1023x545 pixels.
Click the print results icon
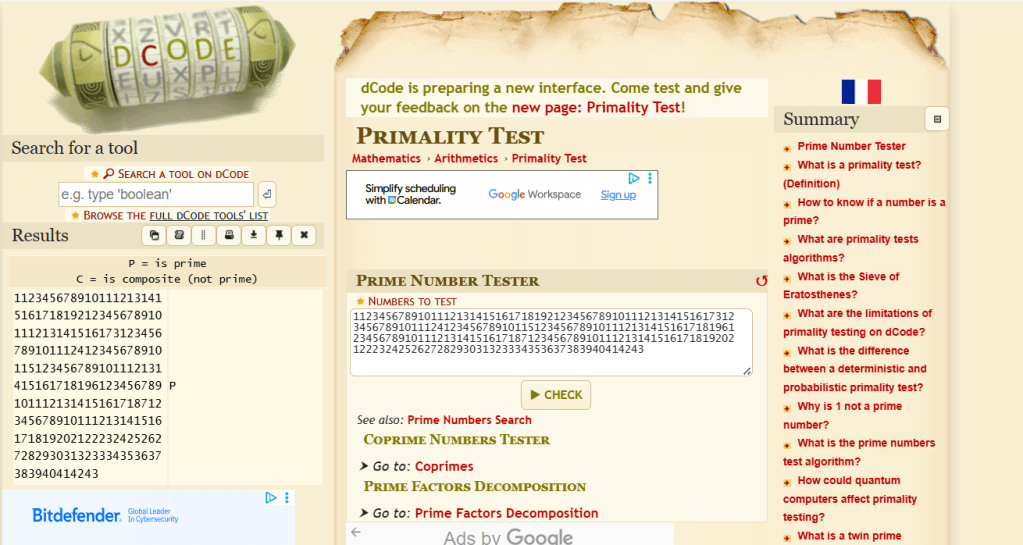pyautogui.click(x=229, y=235)
